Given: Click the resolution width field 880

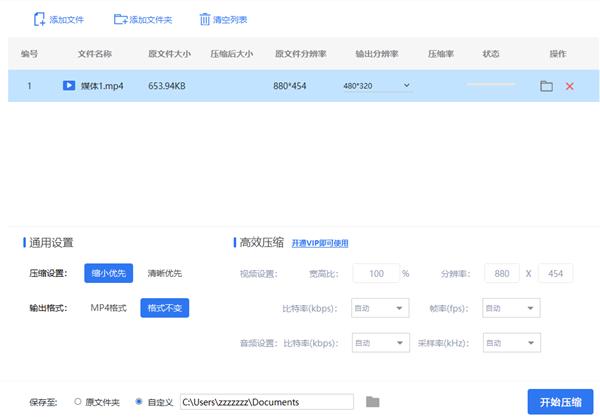Looking at the screenshot, I should (502, 273).
